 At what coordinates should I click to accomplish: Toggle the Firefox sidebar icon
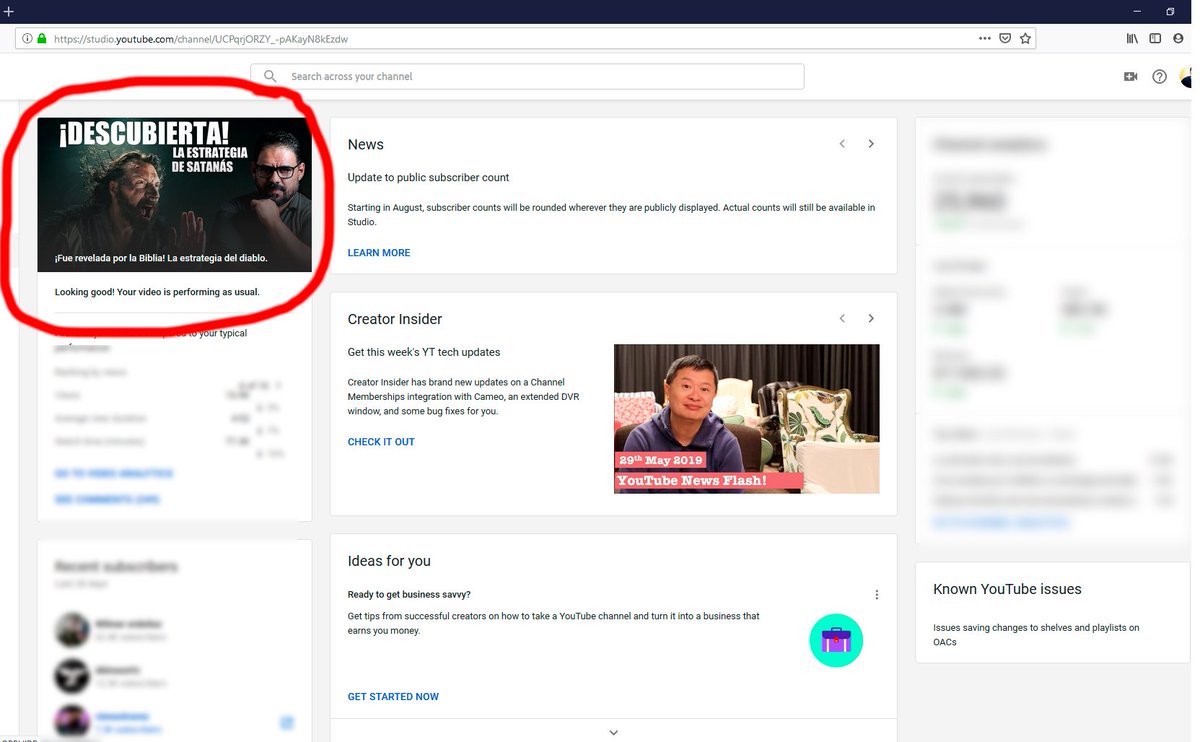pyautogui.click(x=1155, y=39)
